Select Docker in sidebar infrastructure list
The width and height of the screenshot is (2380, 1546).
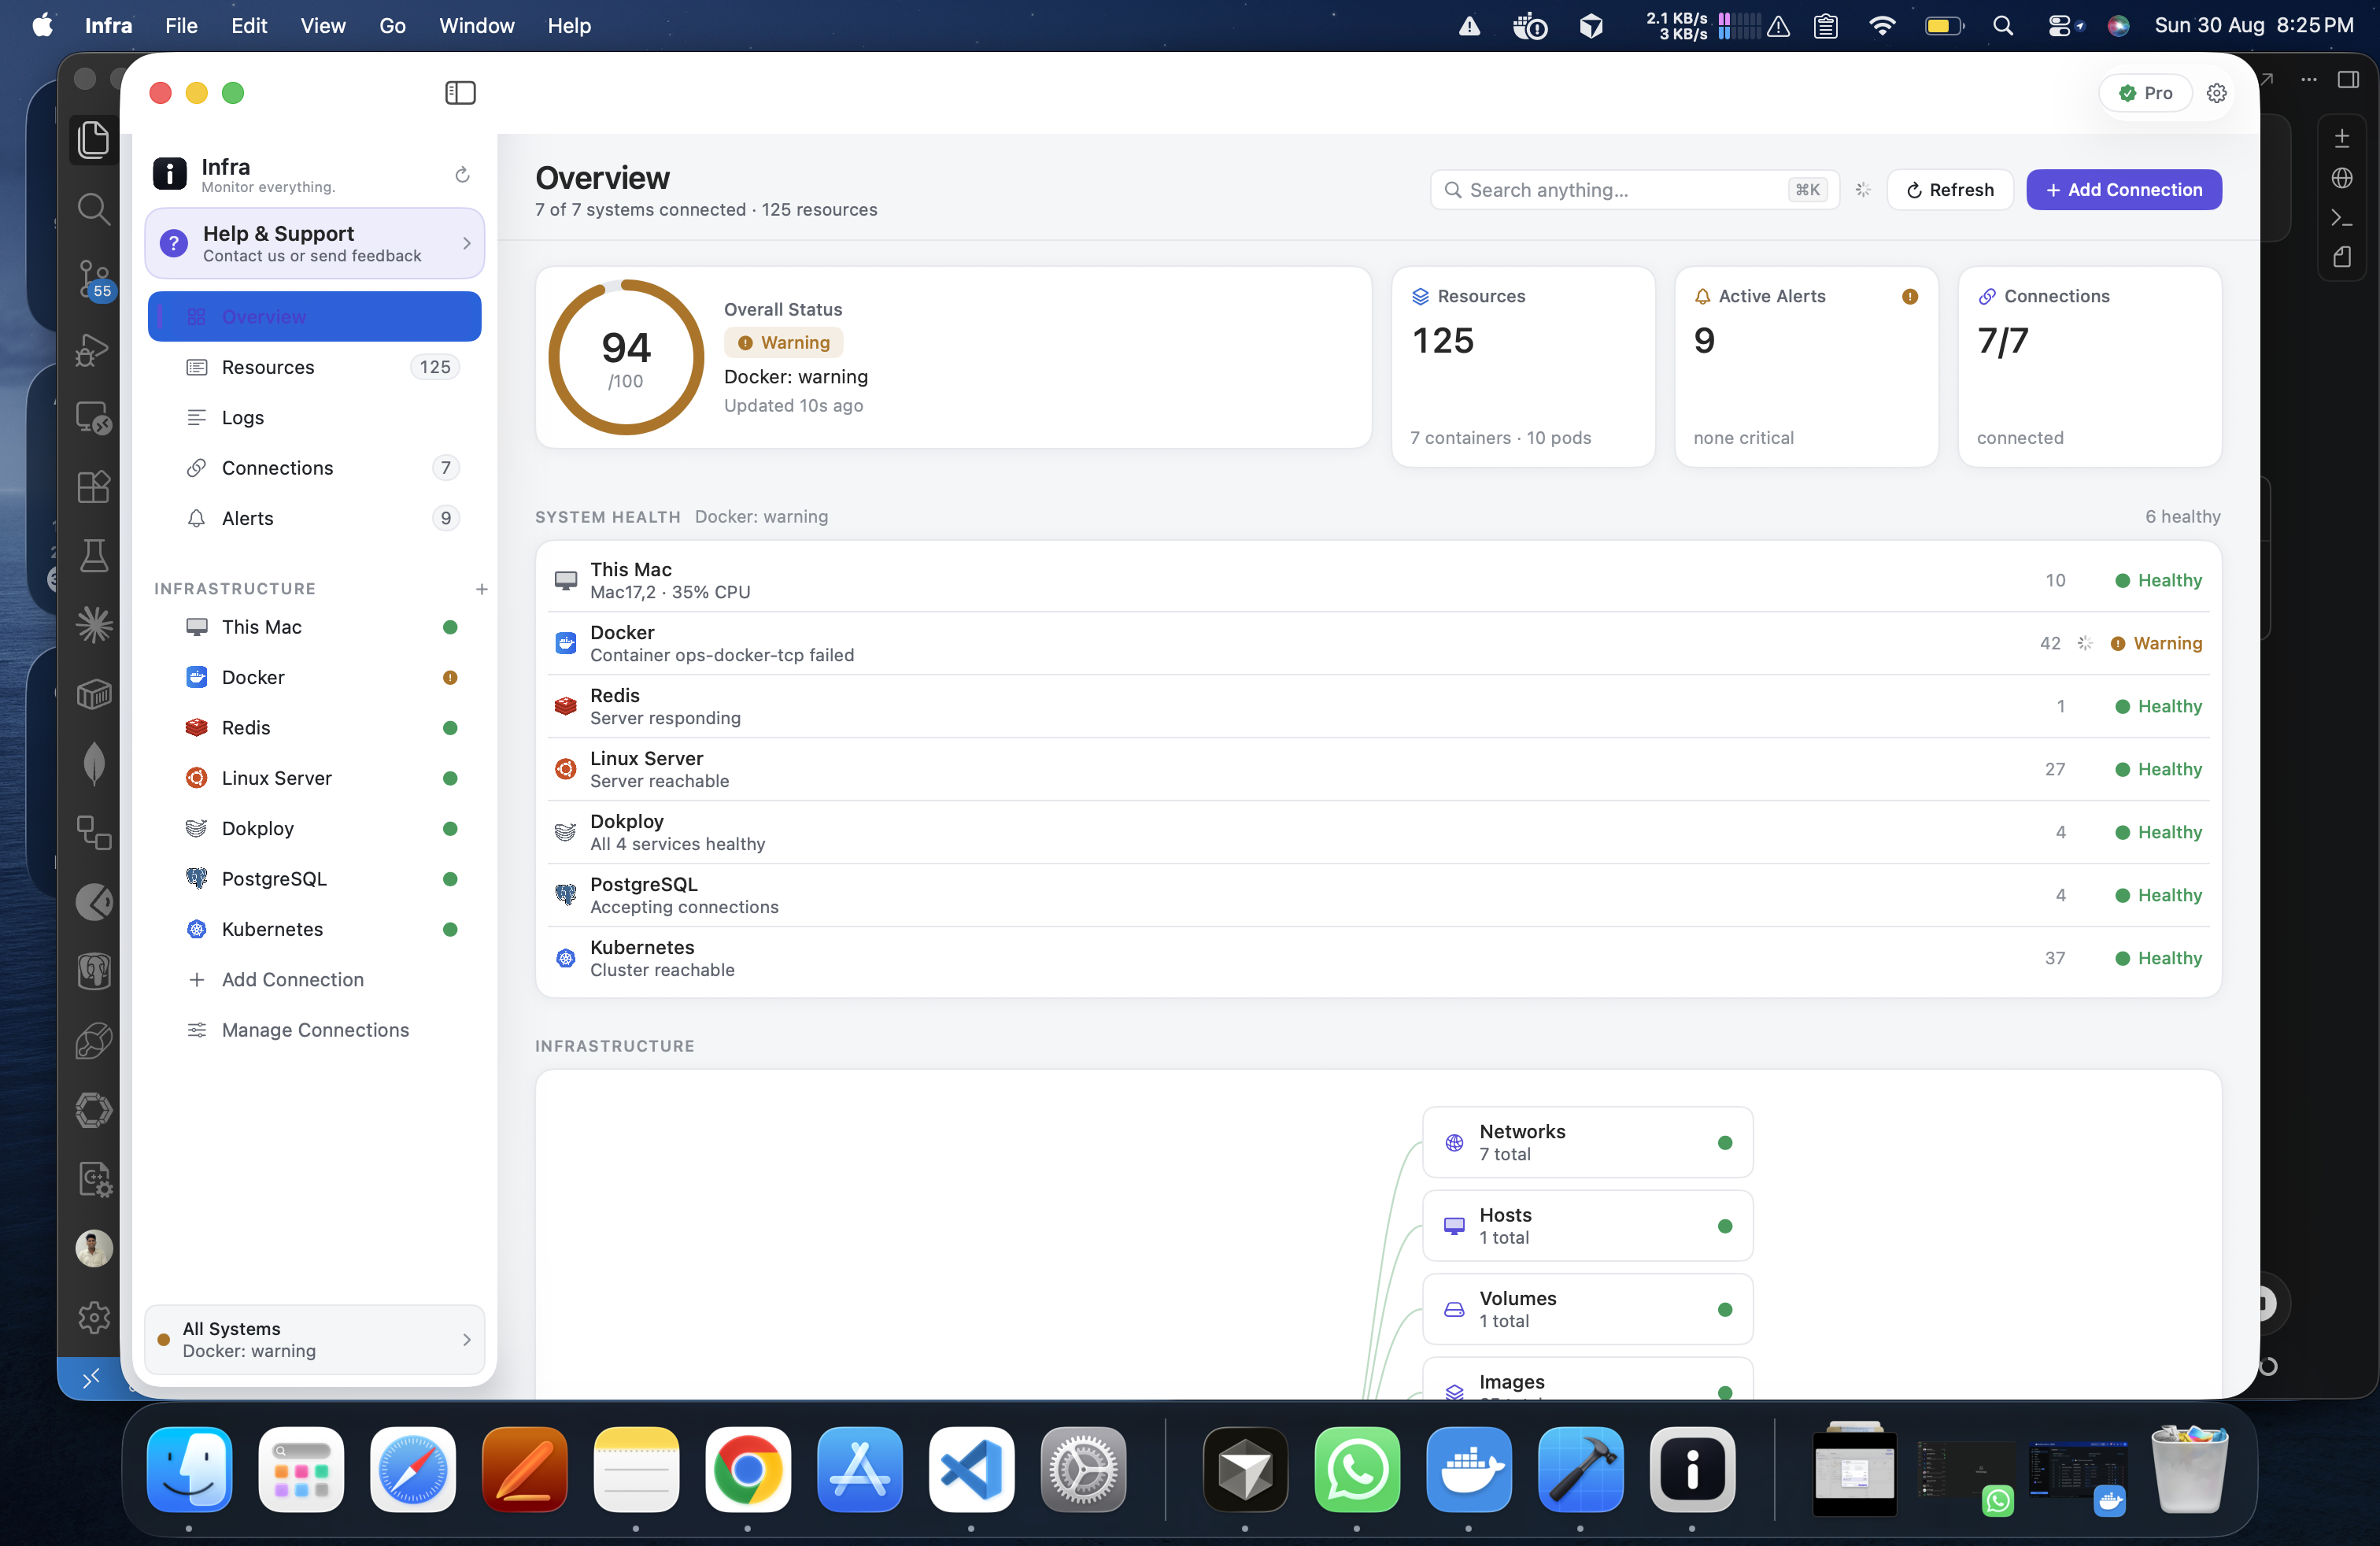[315, 677]
